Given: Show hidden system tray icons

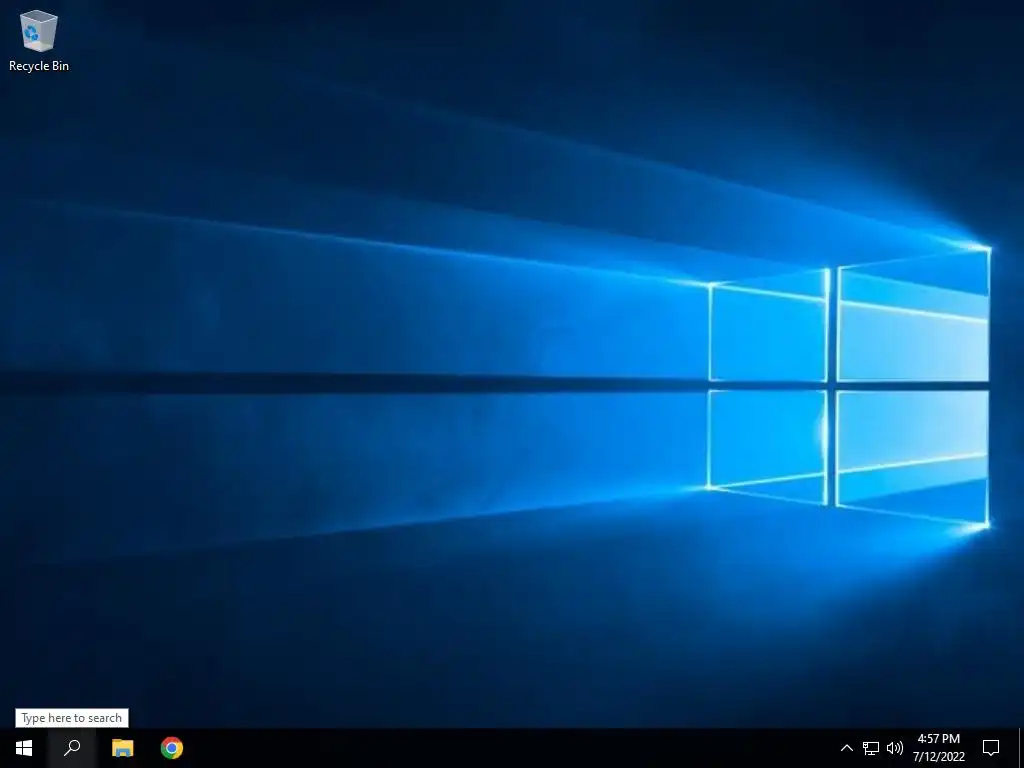Looking at the screenshot, I should click(846, 748).
